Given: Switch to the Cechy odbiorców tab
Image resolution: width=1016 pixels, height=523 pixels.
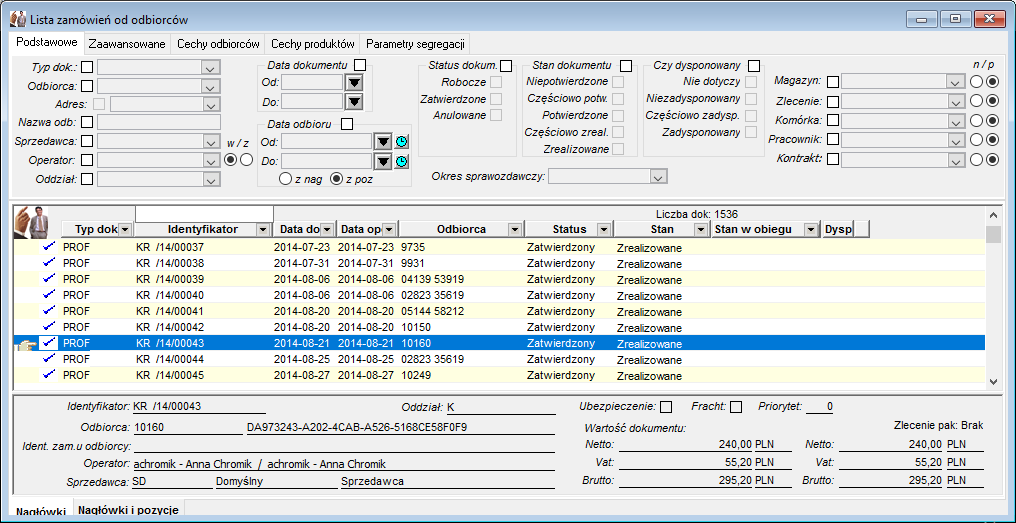Looking at the screenshot, I should [x=218, y=45].
